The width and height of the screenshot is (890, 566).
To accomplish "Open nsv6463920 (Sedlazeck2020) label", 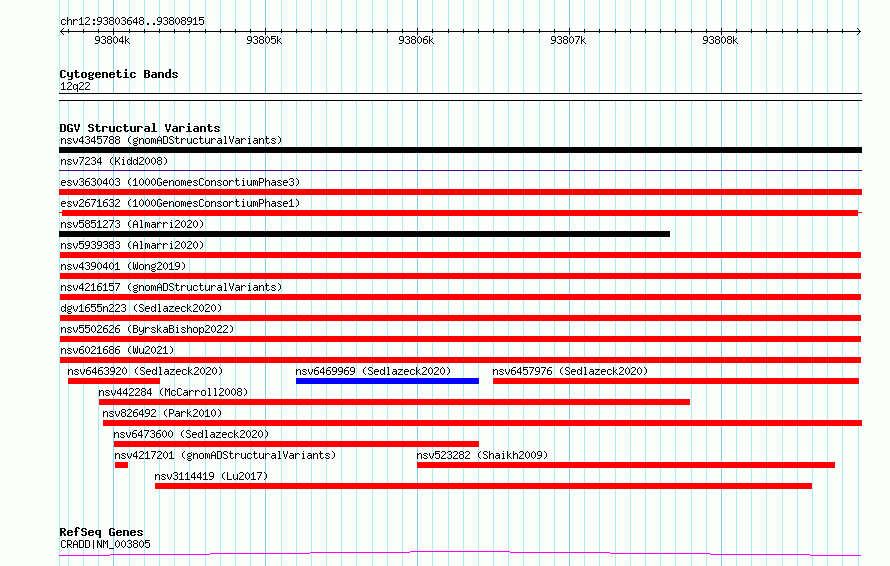I will (x=145, y=371).
